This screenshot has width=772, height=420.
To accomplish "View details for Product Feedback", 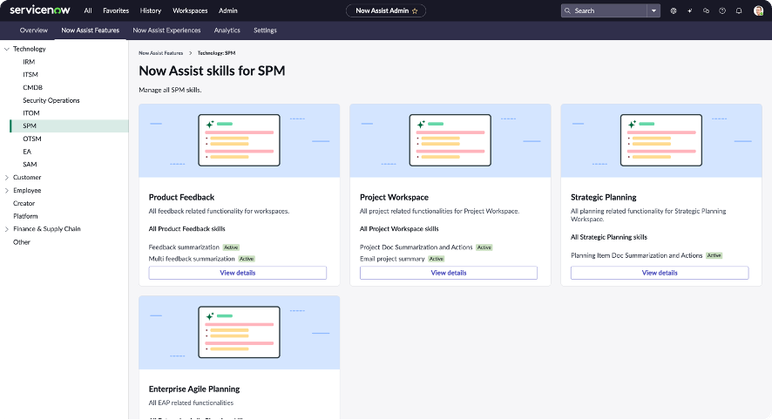I will [237, 273].
